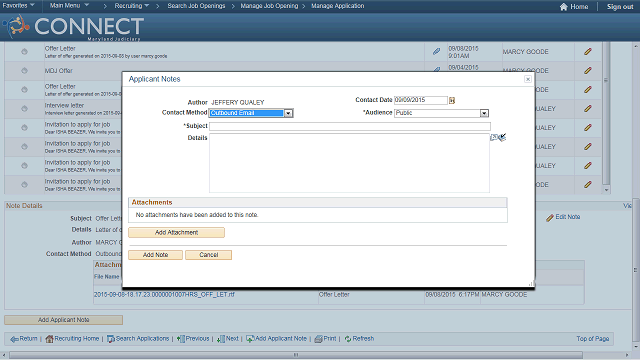Click the attachment paperclip icon for Offer Letter

(x=436, y=51)
